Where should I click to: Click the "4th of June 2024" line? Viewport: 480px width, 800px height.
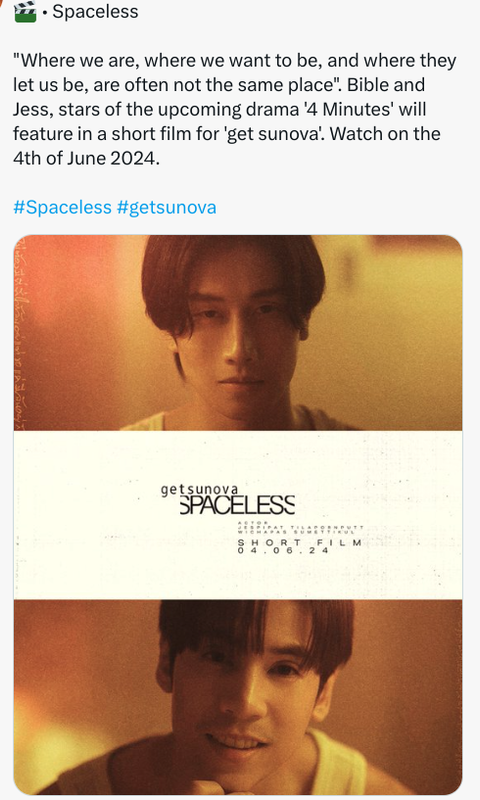pyautogui.click(x=86, y=158)
